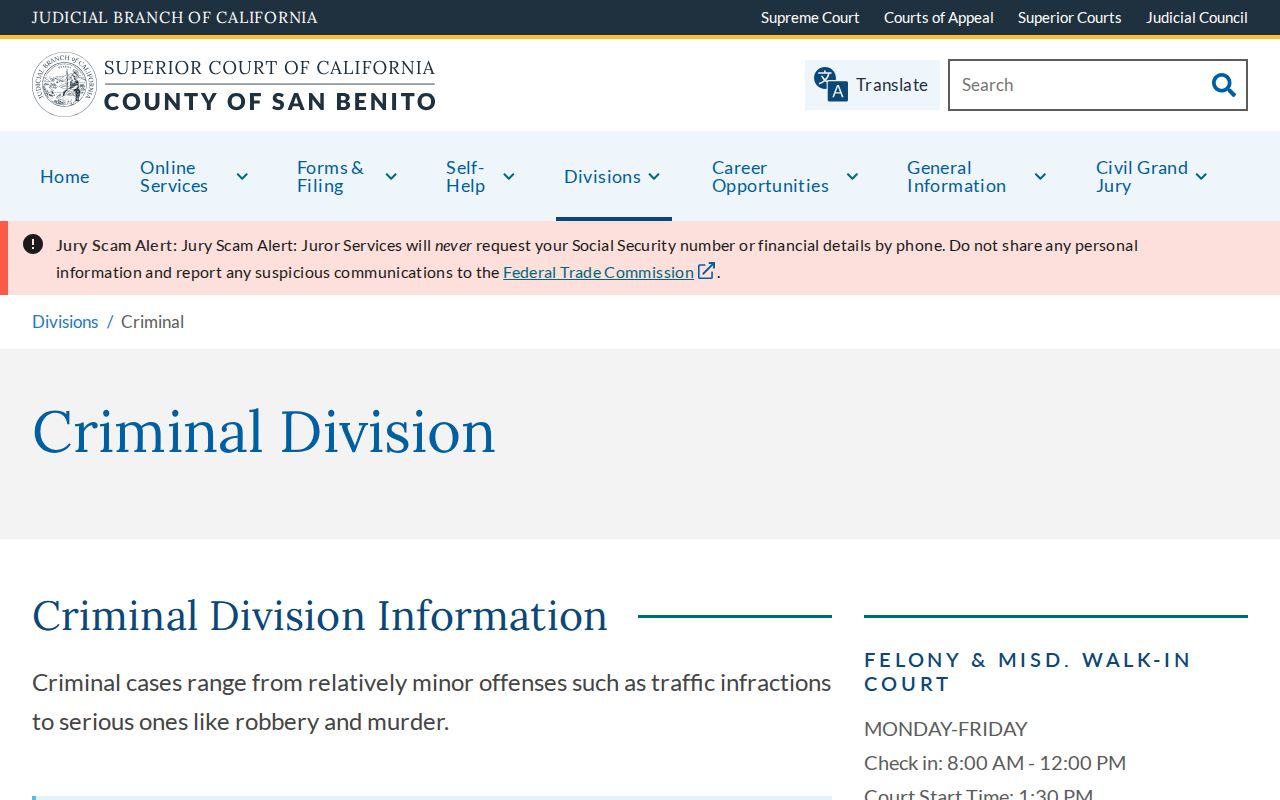The height and width of the screenshot is (800, 1280).
Task: Expand the Civil Grand Jury chevron
Action: click(x=1201, y=177)
